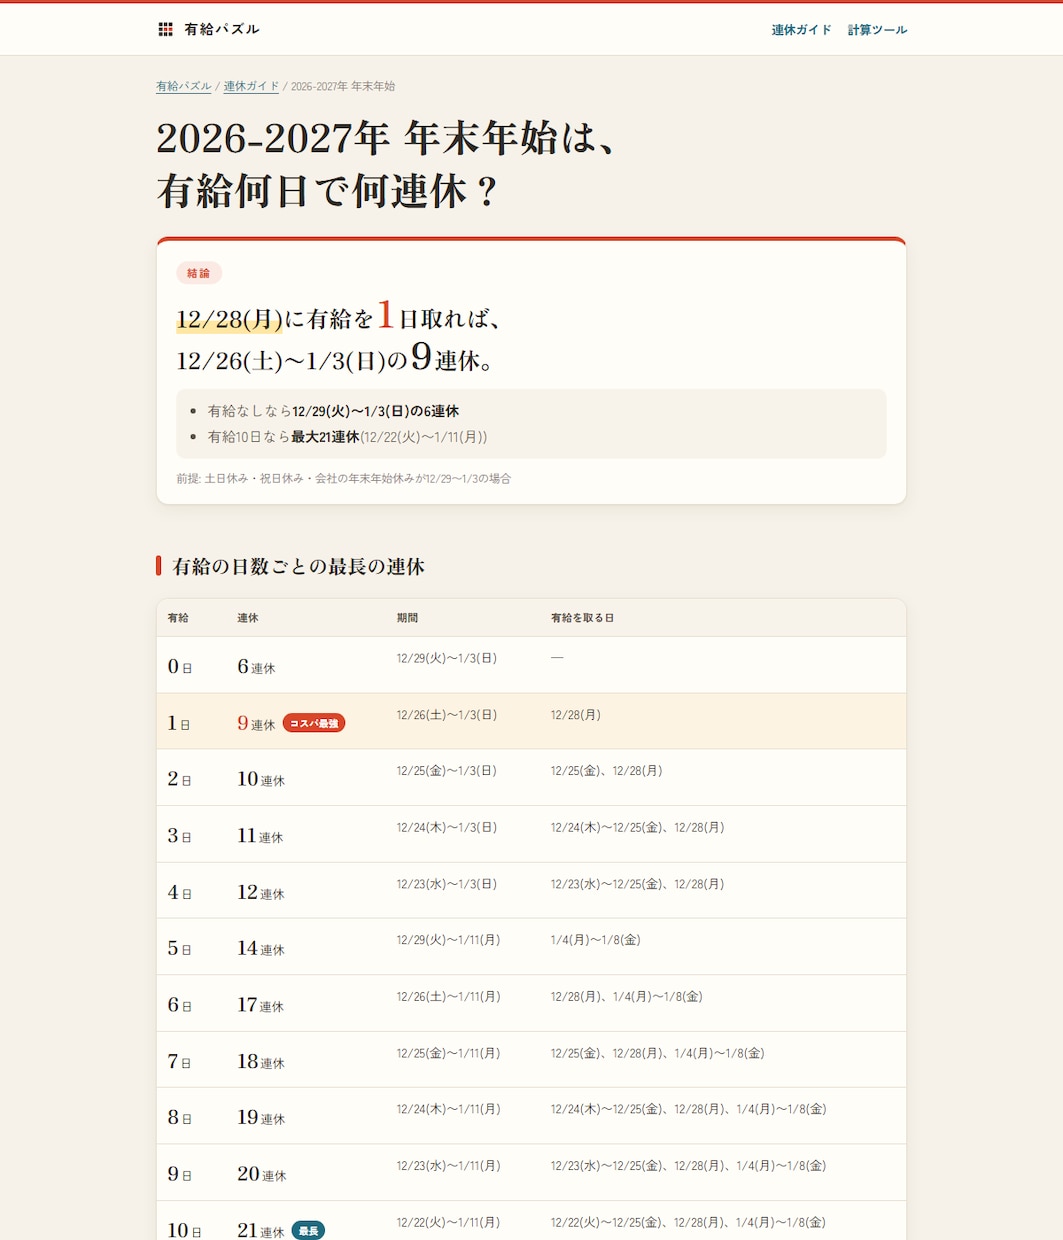Click the 17連休 cell
This screenshot has height=1240, width=1063.
click(x=261, y=1005)
